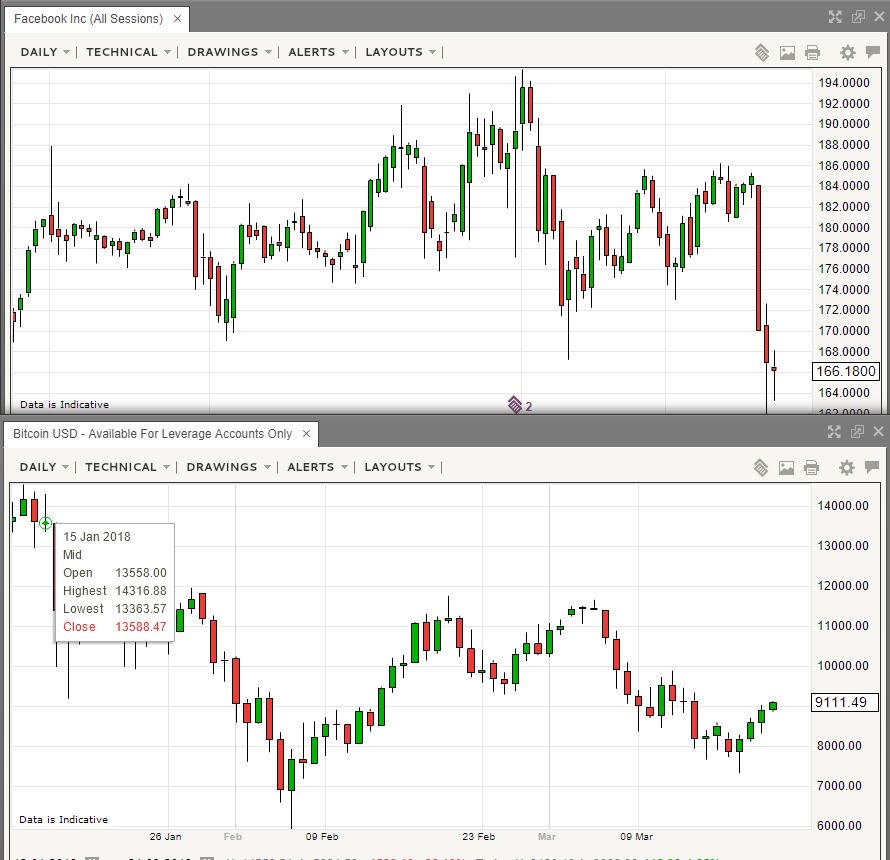Screen dimensions: 890x860
Task: Maximize the Facebook Inc chart panel
Action: (835, 17)
